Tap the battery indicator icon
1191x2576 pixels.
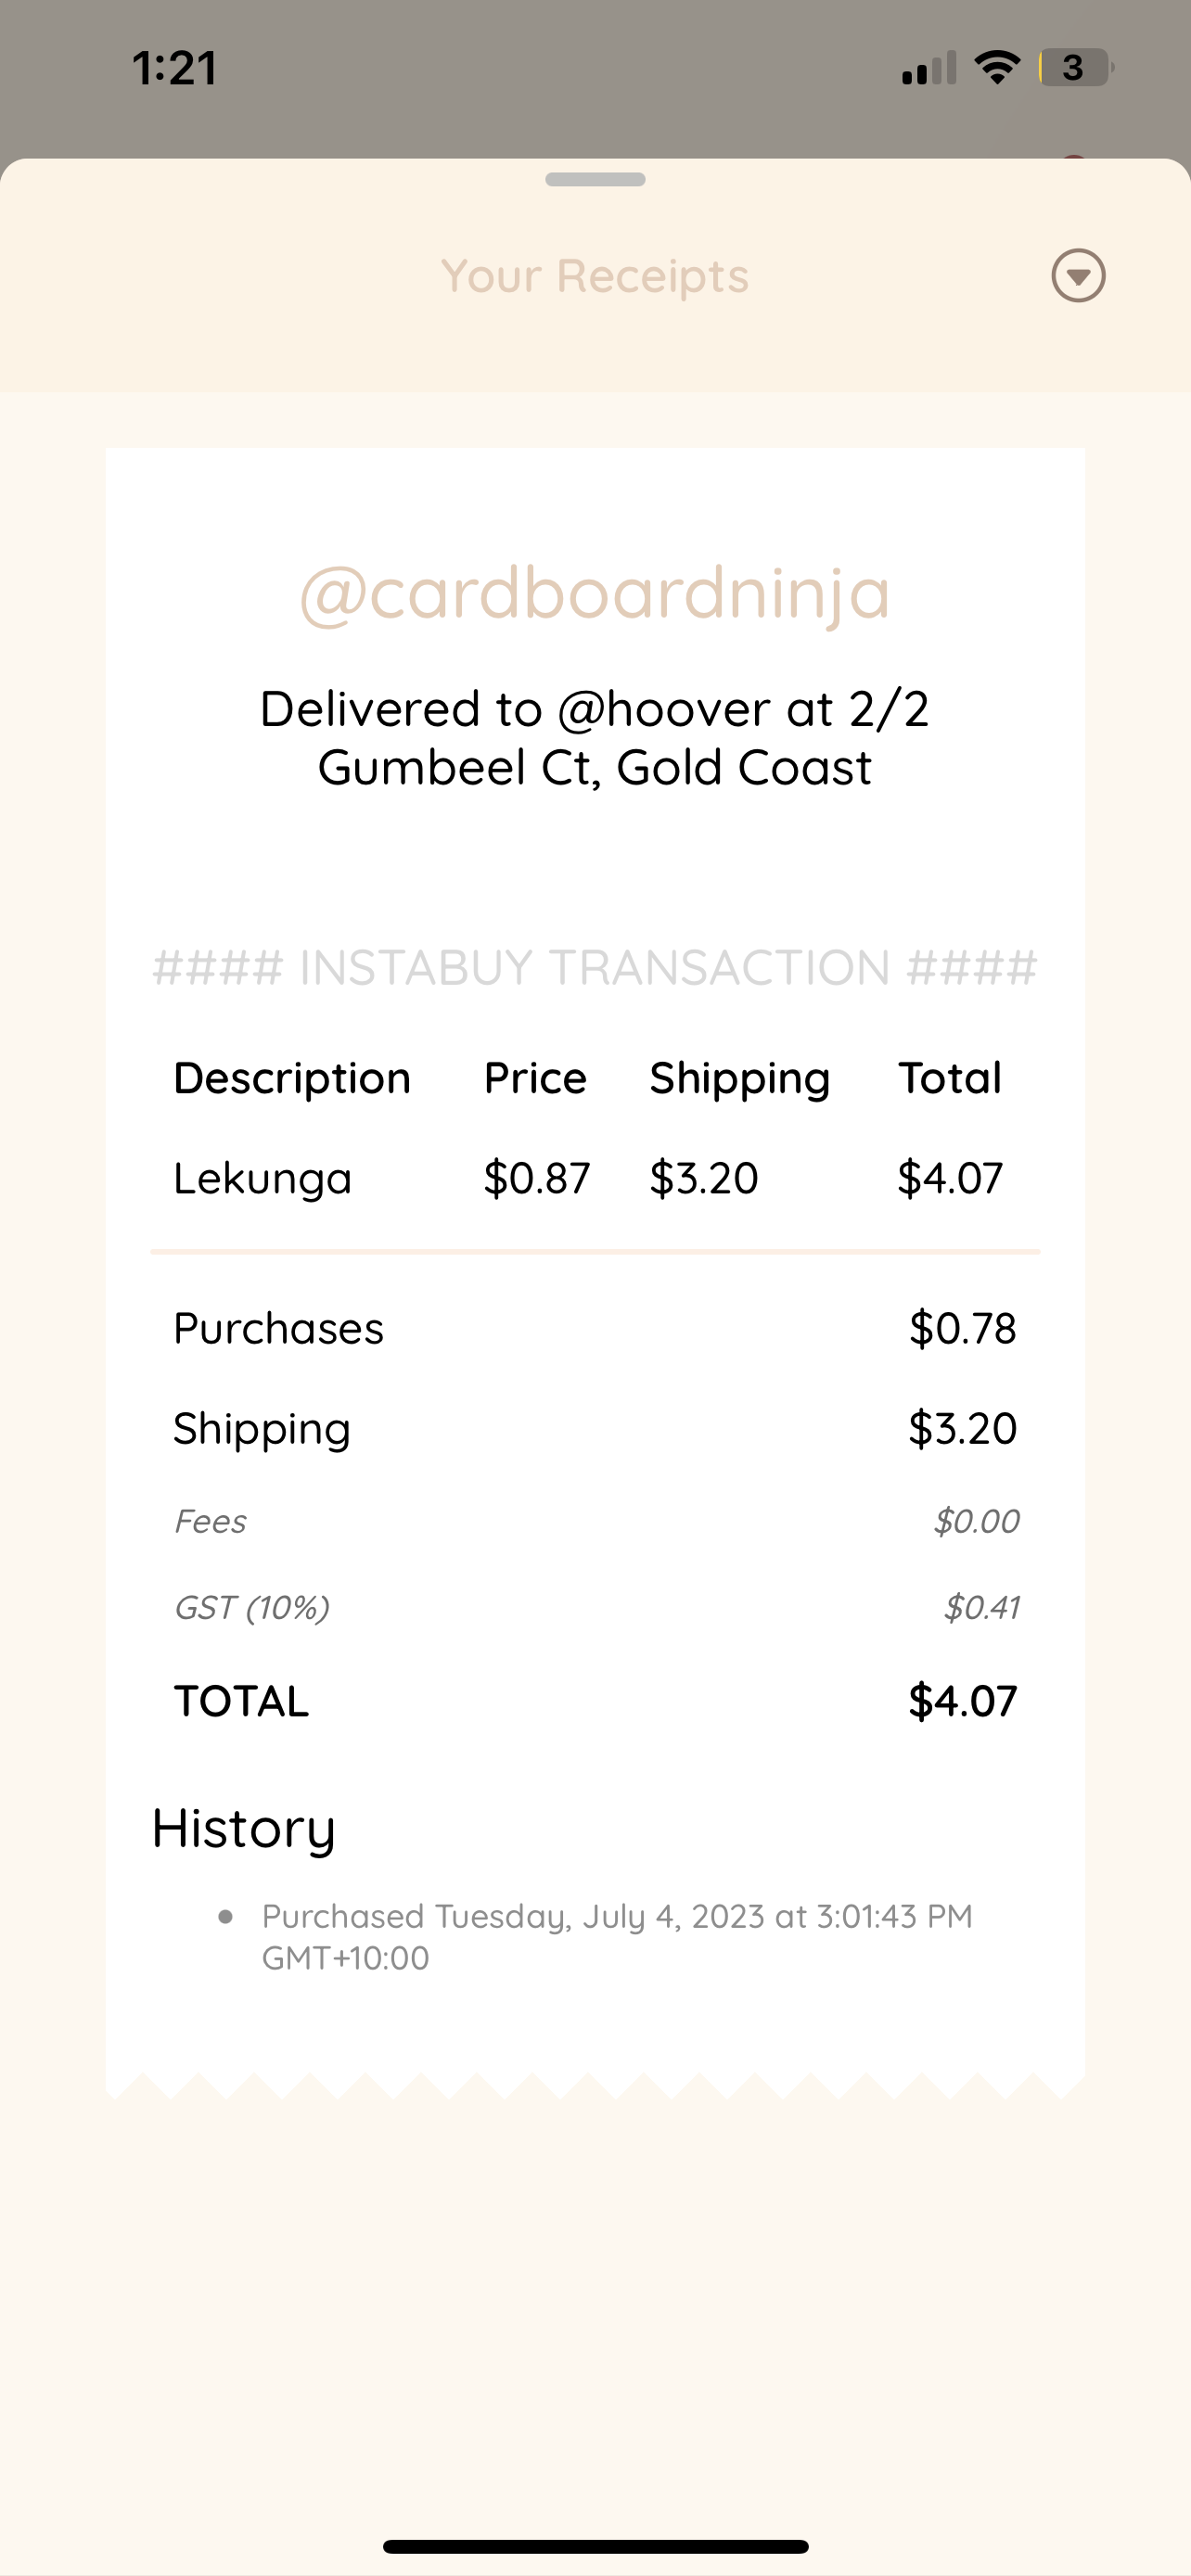pos(1075,68)
